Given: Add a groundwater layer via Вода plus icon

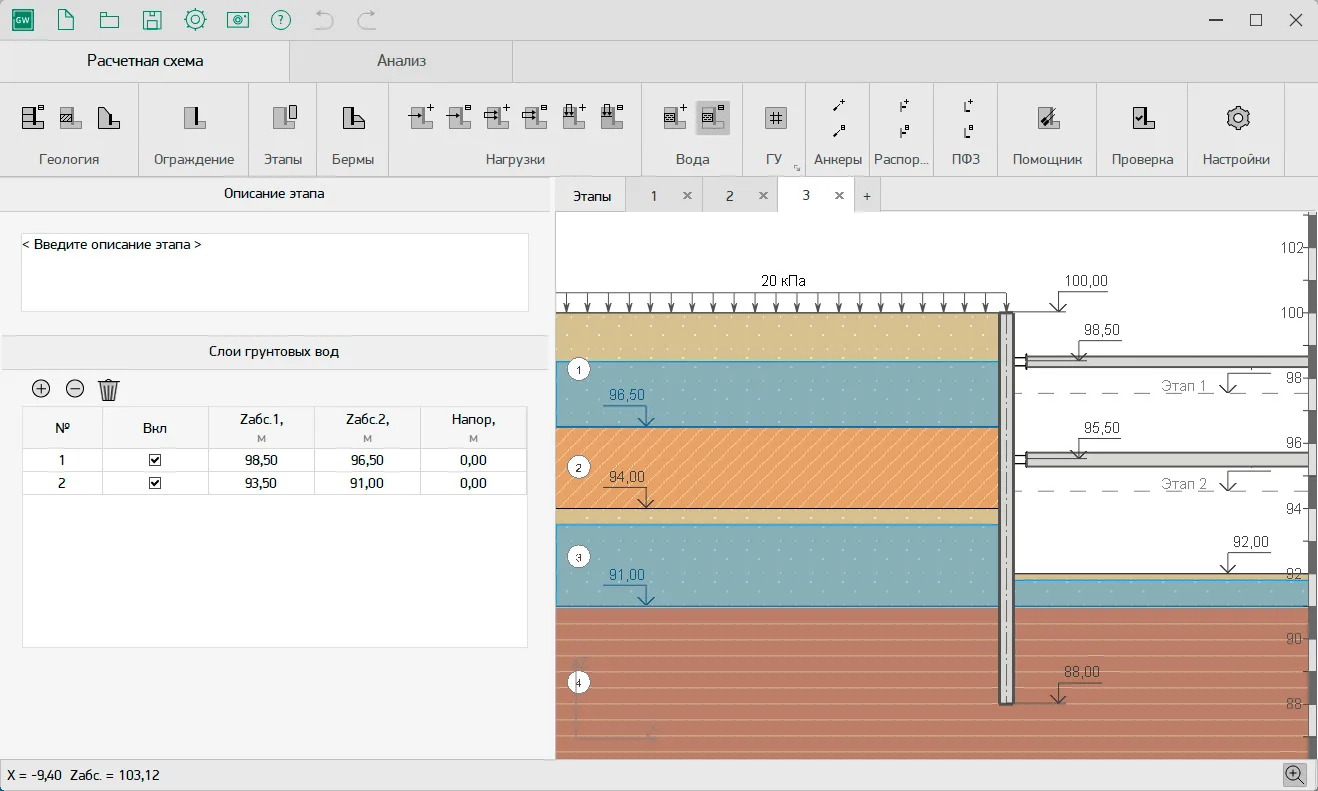Looking at the screenshot, I should pos(675,117).
